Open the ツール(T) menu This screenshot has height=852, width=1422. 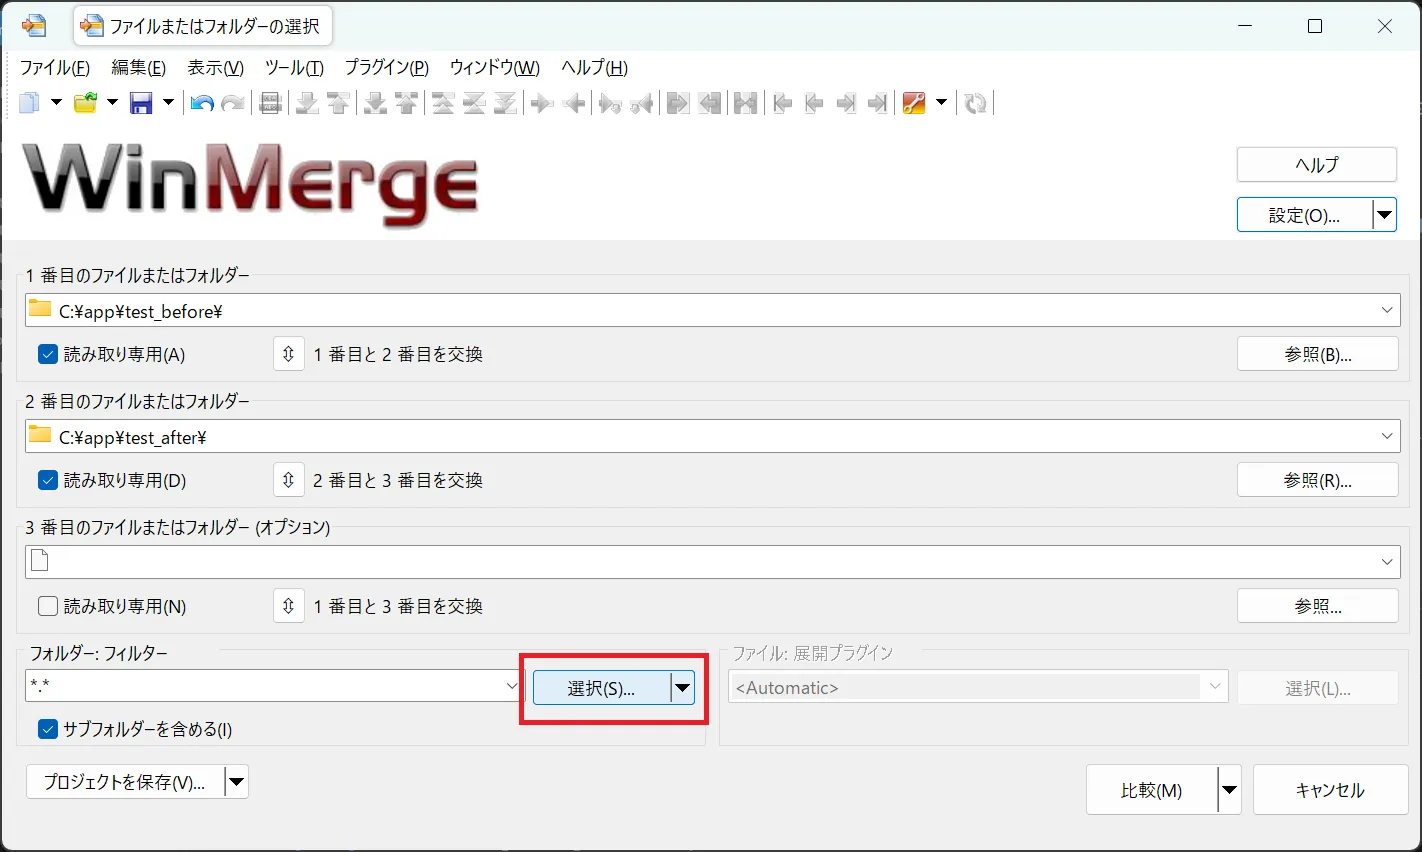click(x=294, y=68)
